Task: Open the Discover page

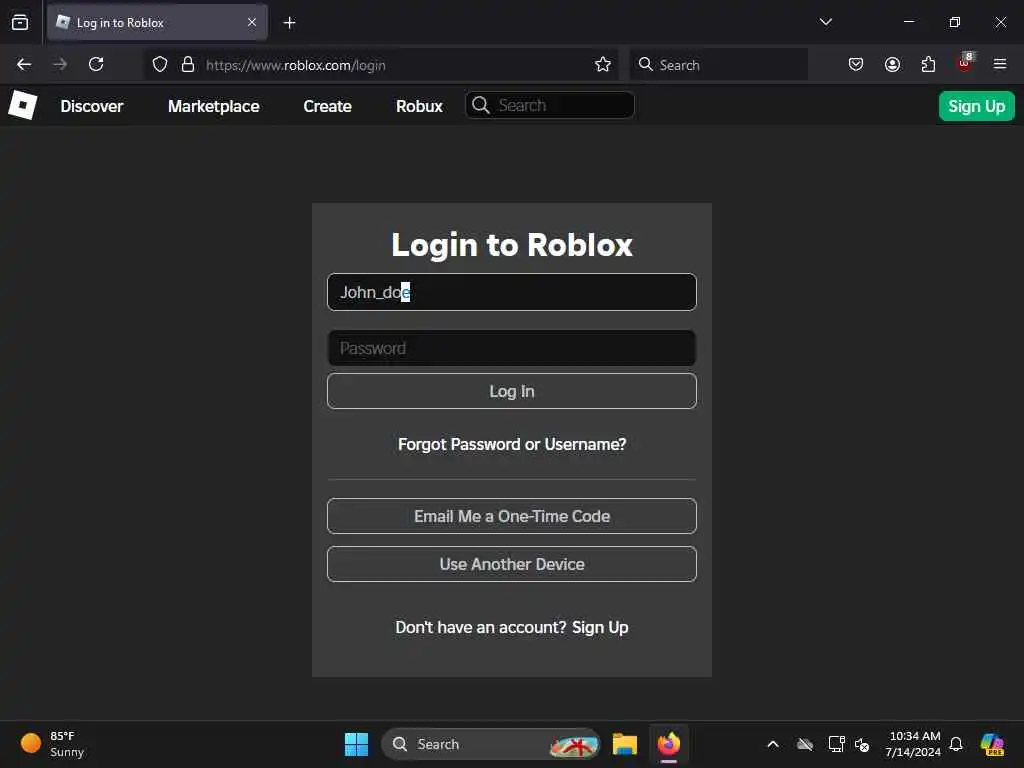Action: [x=91, y=106]
